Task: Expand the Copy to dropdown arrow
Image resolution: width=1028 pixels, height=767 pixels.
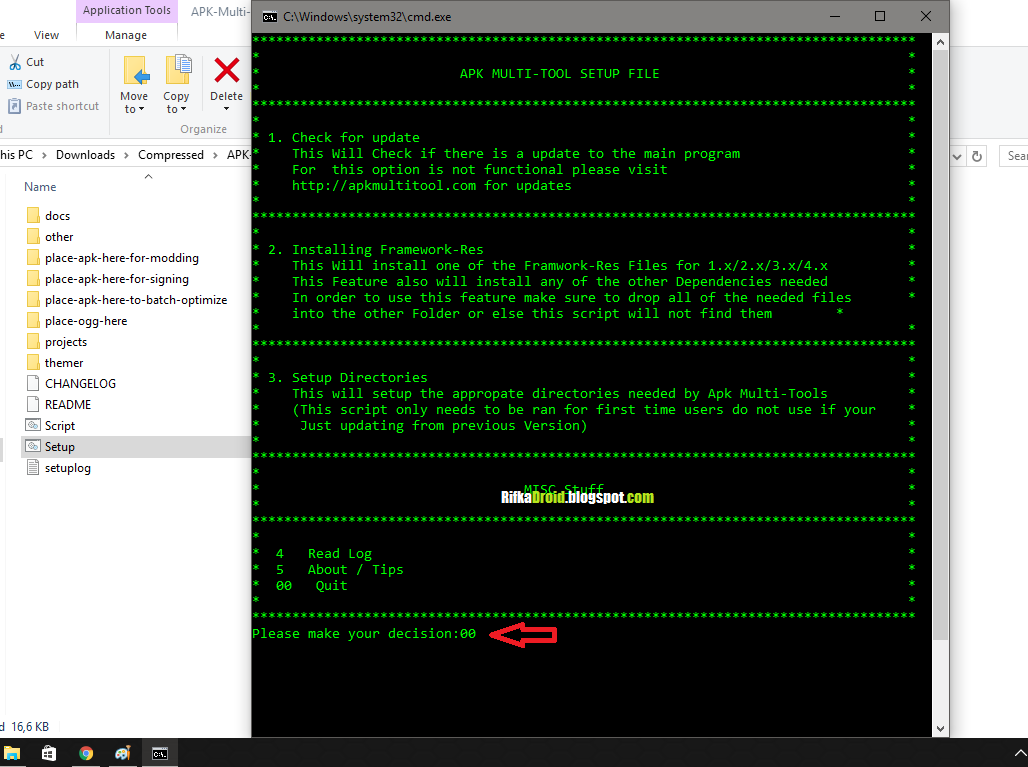Action: coord(183,109)
